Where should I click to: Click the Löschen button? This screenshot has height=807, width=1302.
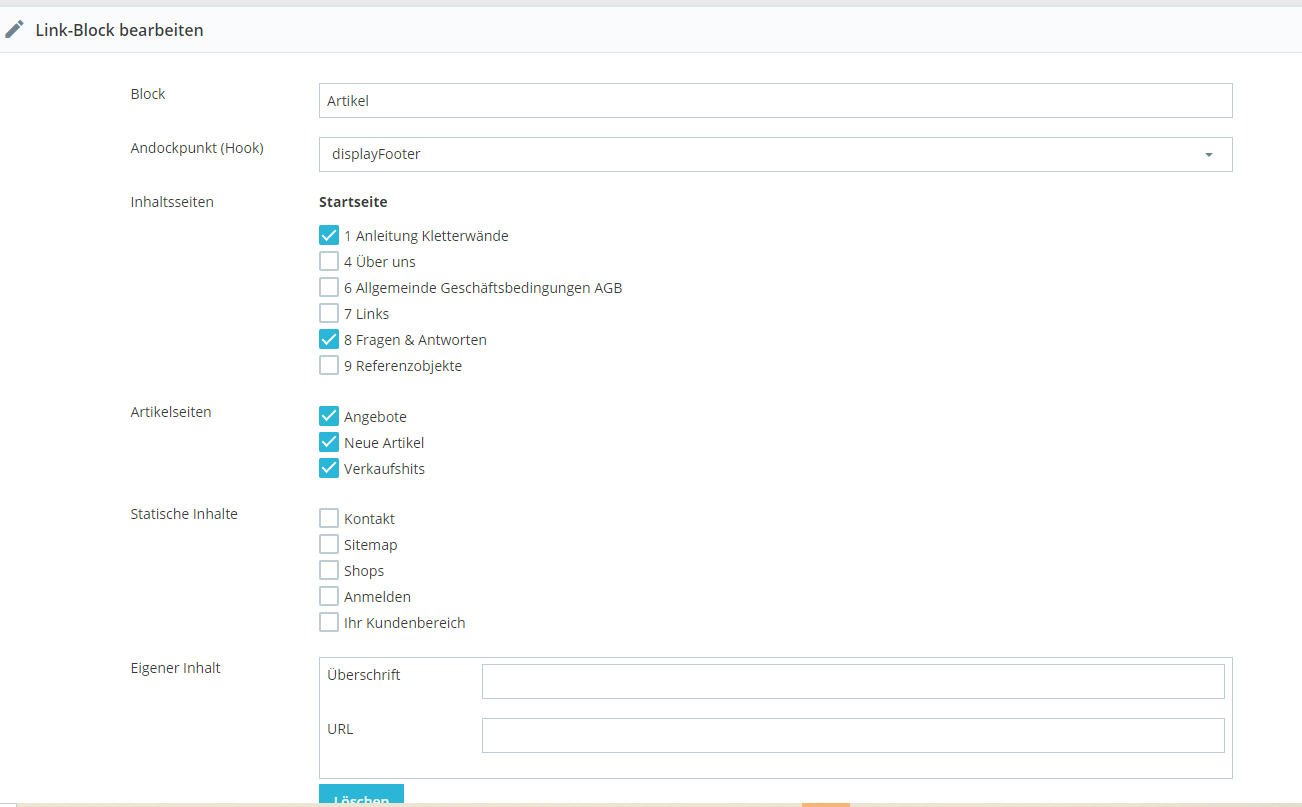pos(361,796)
